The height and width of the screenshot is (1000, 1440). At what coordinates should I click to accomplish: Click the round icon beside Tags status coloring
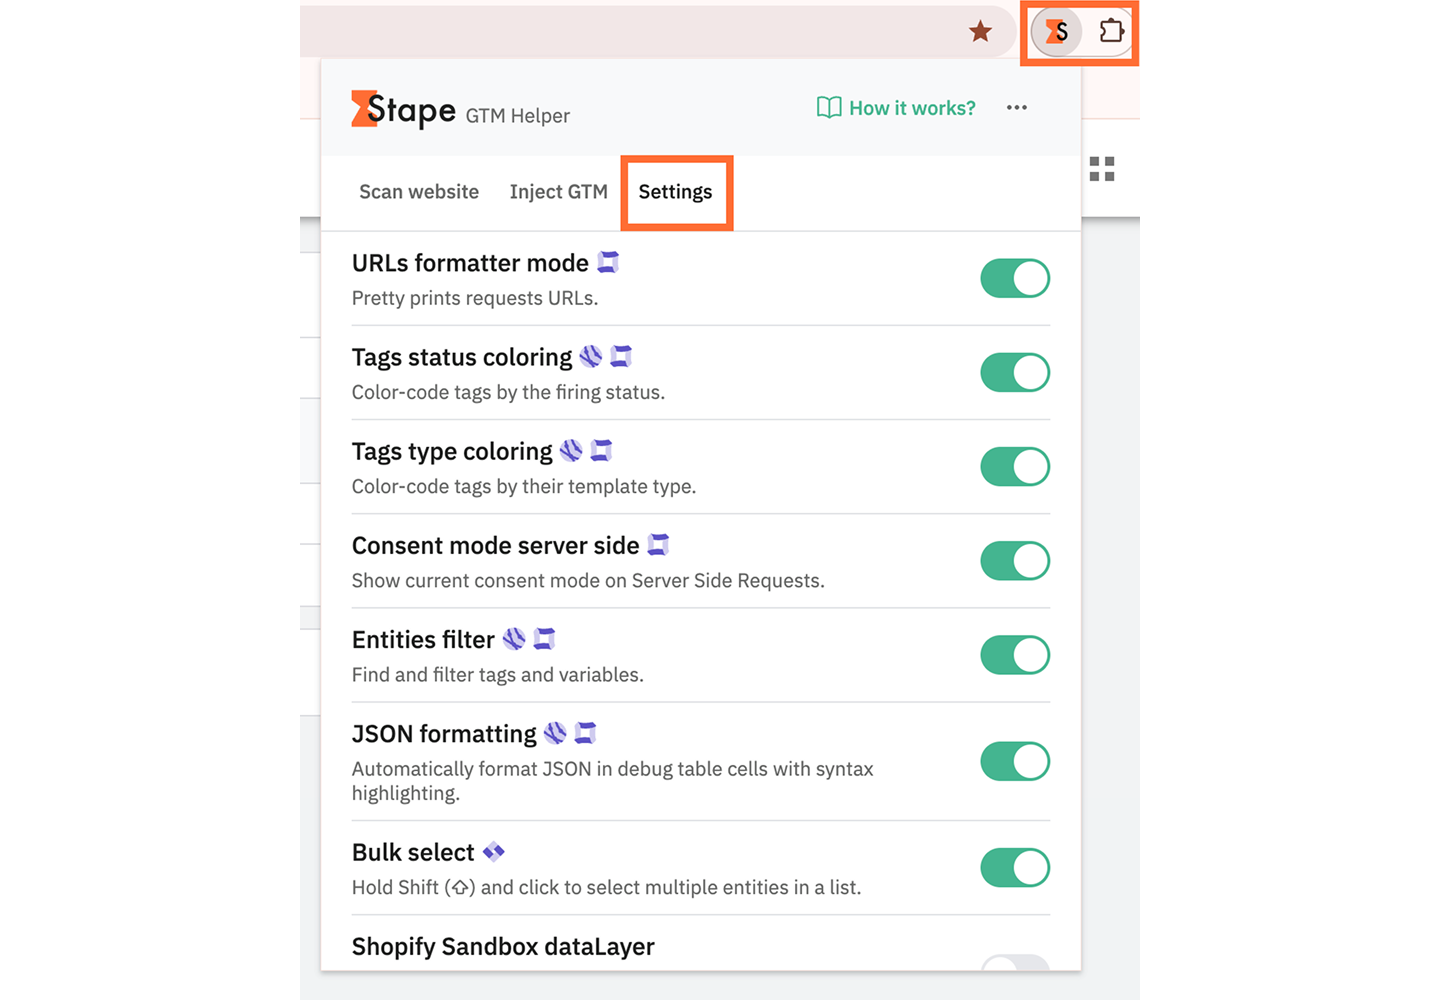pos(591,356)
